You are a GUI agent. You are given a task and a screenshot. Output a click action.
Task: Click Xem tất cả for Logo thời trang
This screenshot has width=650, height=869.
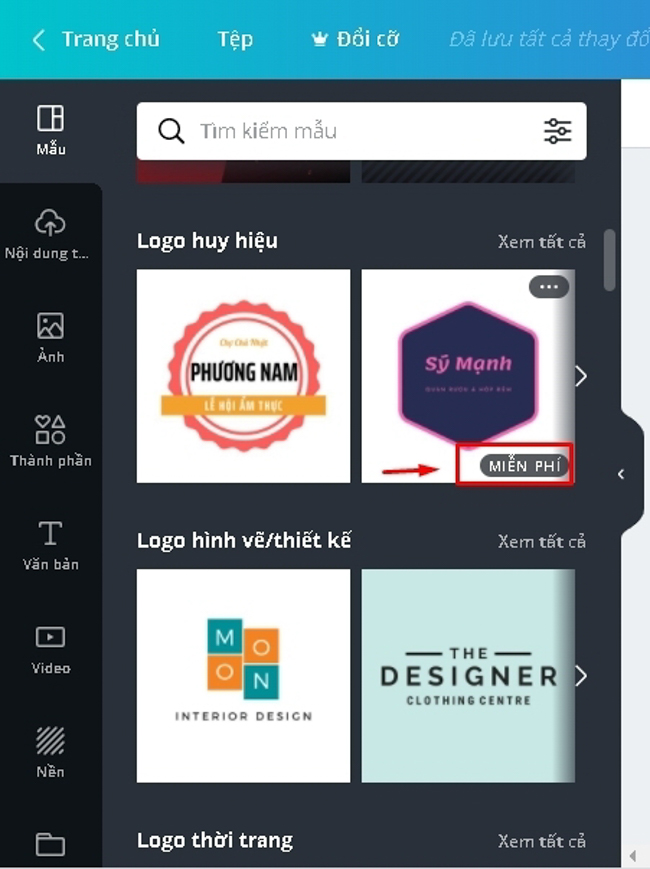(x=541, y=841)
